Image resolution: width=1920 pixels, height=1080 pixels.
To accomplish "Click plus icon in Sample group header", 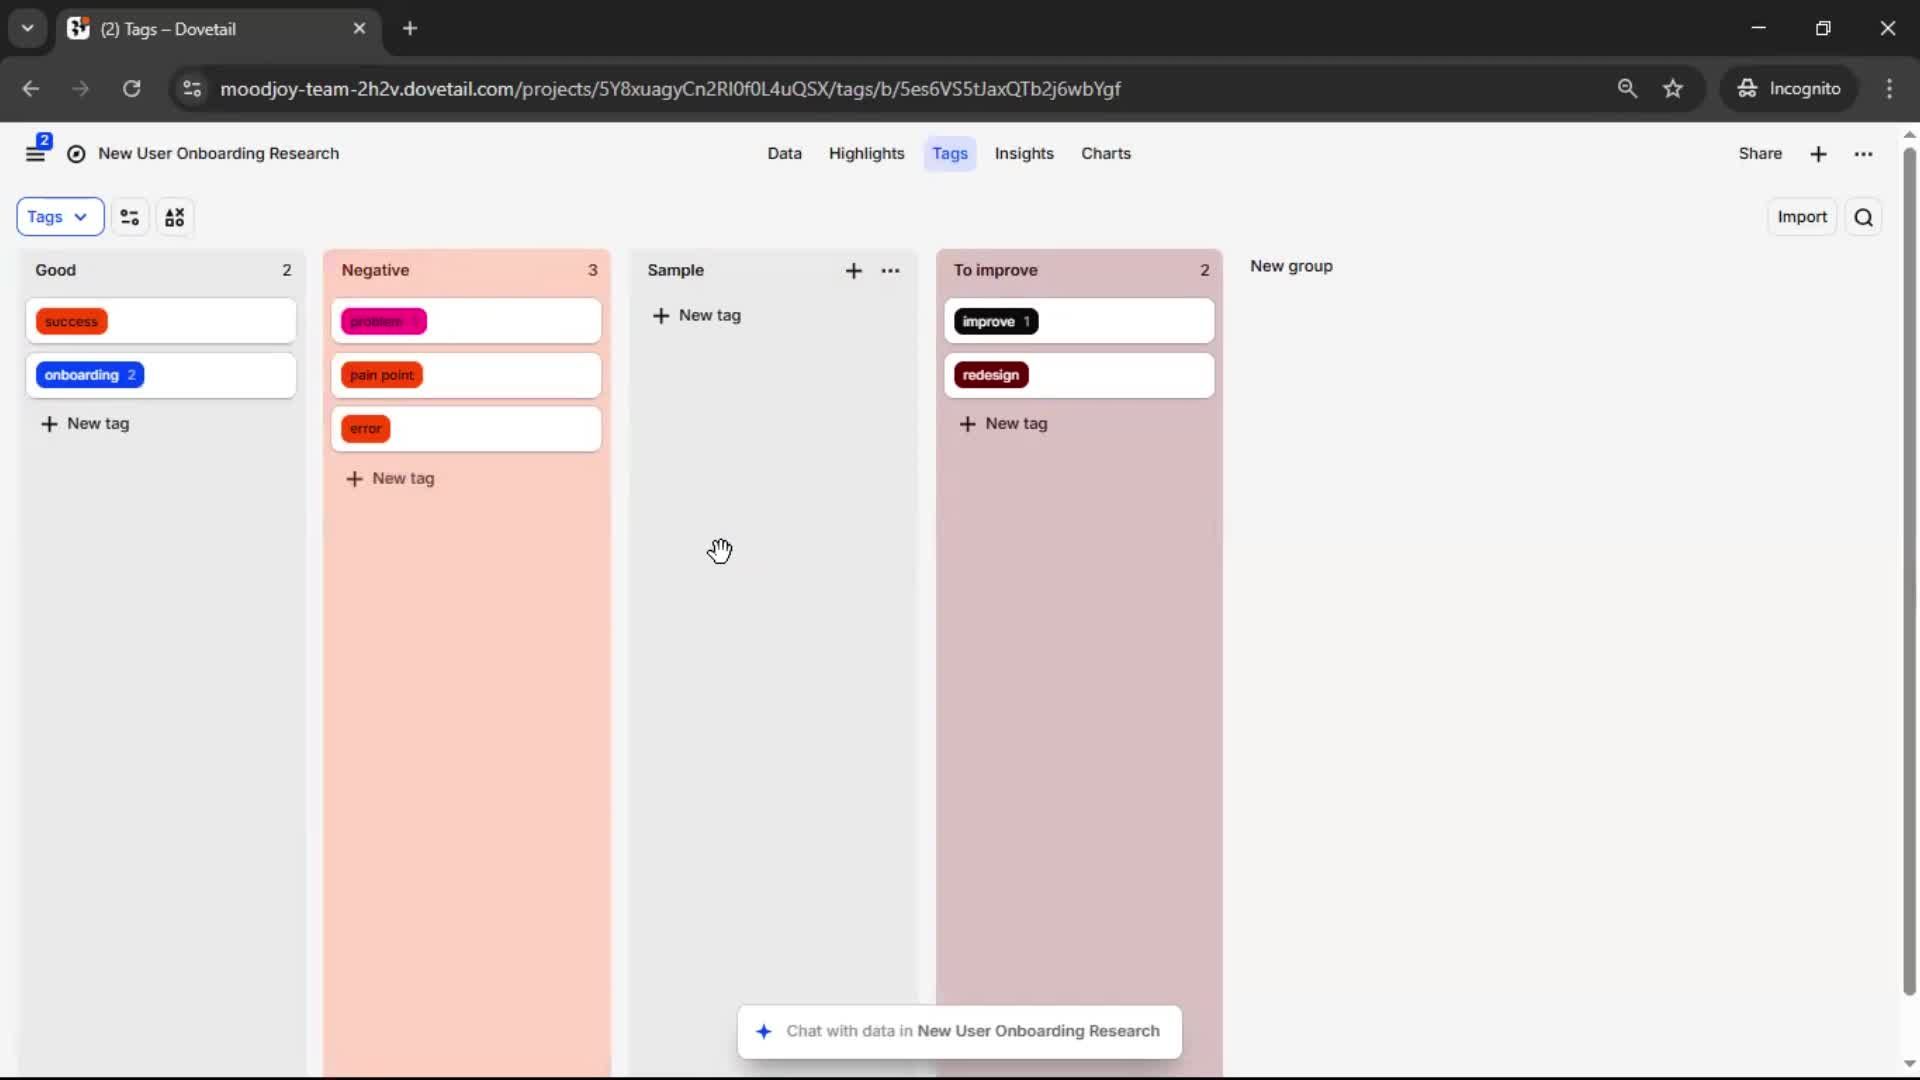I will 853,270.
